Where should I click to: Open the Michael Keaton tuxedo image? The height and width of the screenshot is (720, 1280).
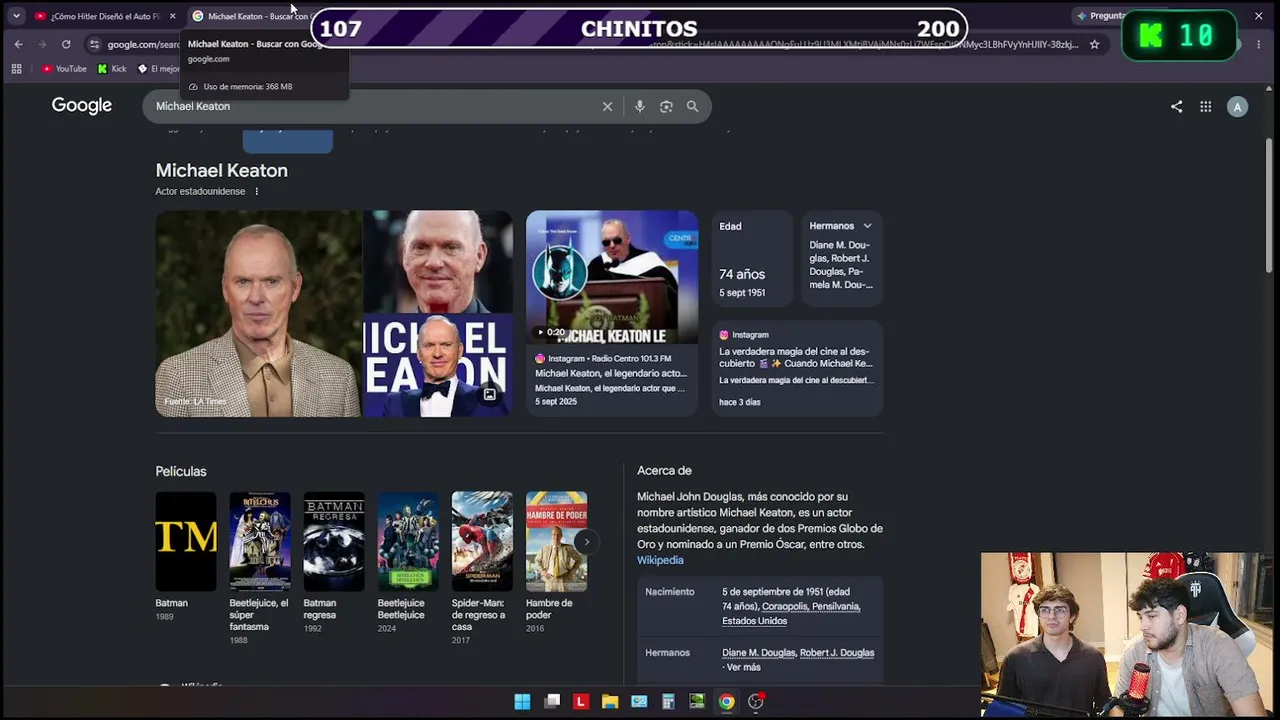click(x=438, y=366)
